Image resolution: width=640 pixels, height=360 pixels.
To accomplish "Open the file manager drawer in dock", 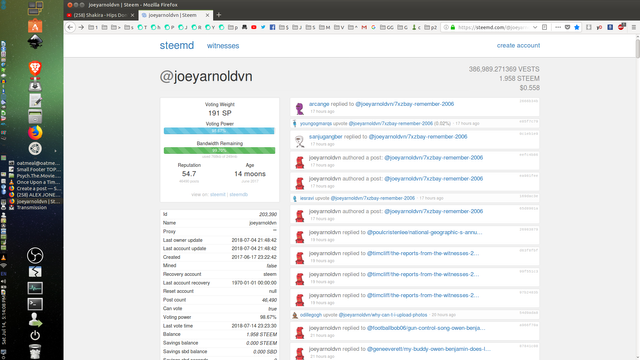I will 35,117.
